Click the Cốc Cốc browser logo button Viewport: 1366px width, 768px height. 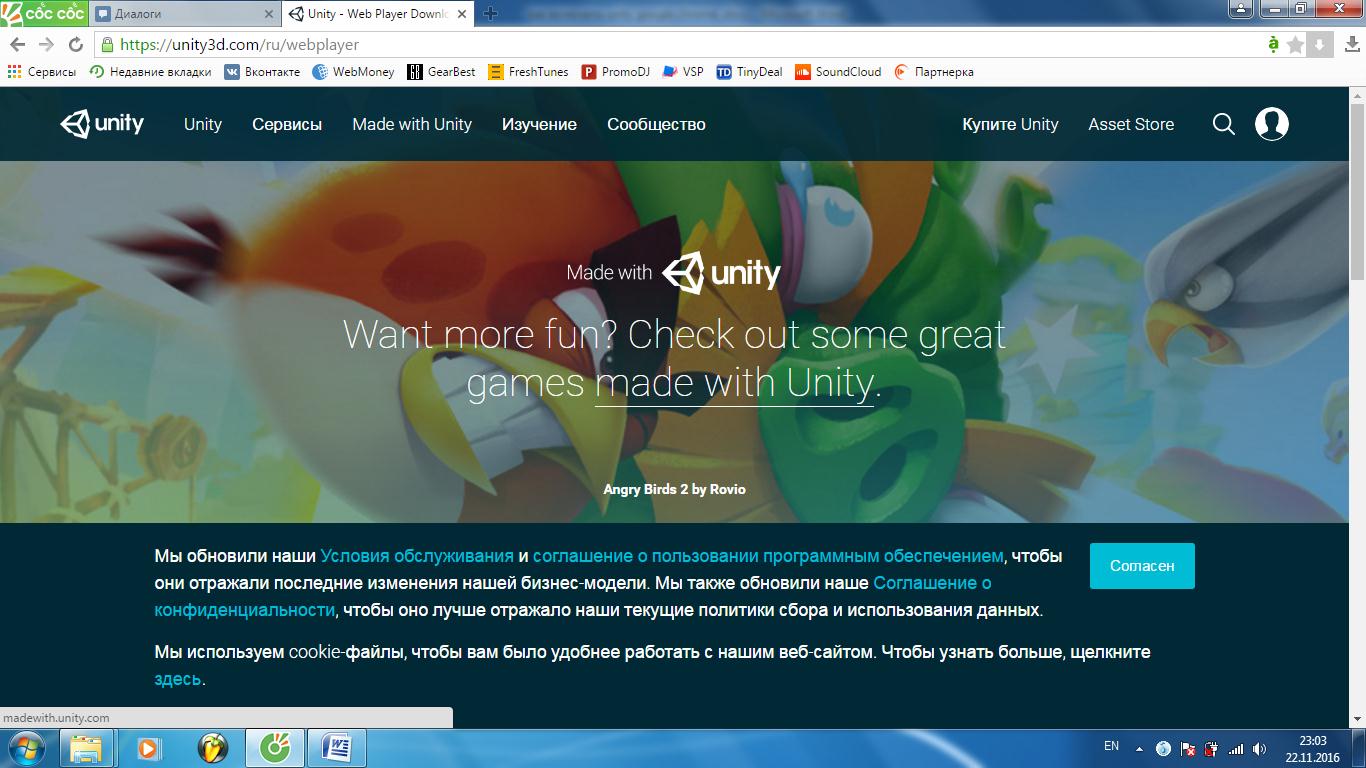(x=43, y=13)
